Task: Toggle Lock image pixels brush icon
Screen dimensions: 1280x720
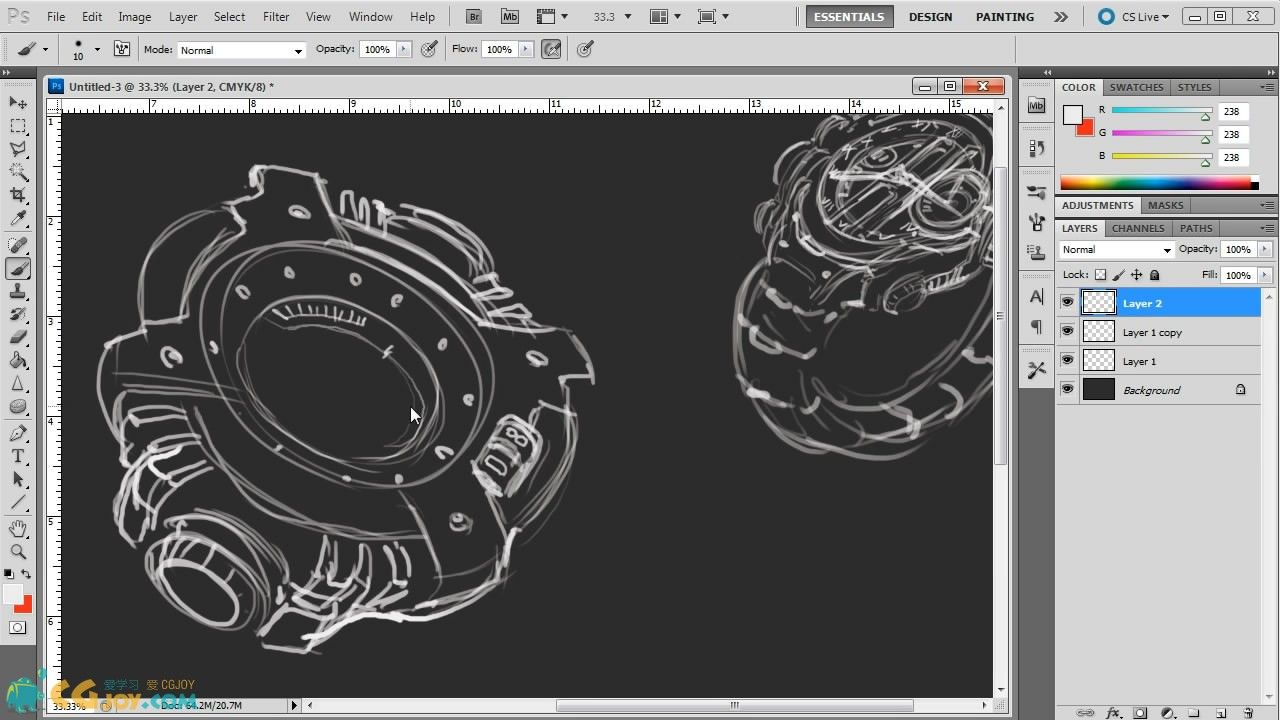Action: point(1118,275)
